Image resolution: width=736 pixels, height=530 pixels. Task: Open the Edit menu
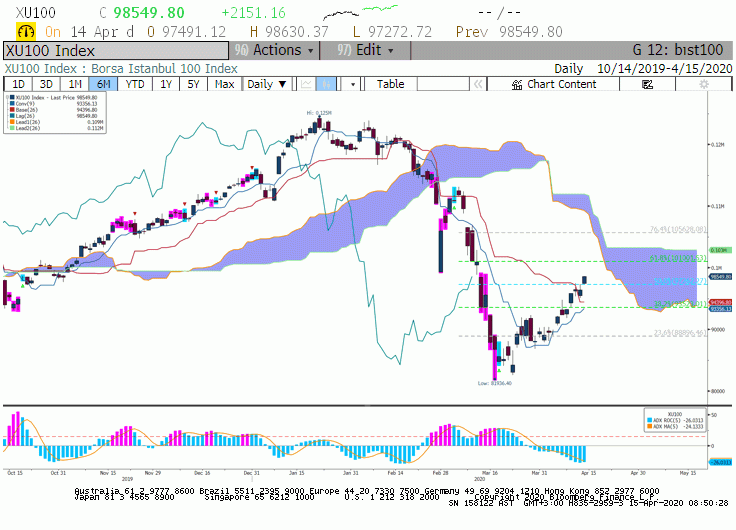click(365, 50)
